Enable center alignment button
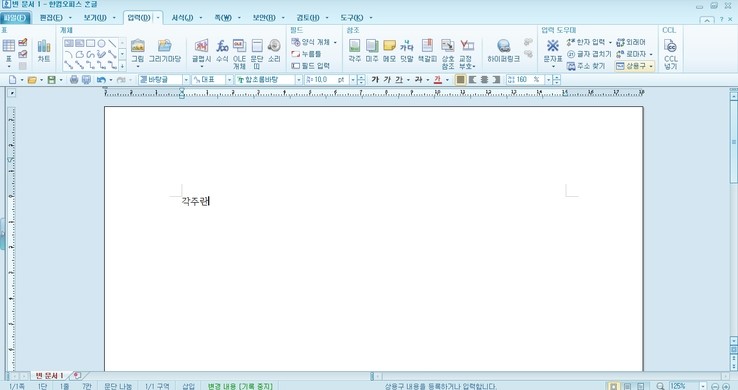Image resolution: width=738 pixels, height=390 pixels. tap(484, 80)
